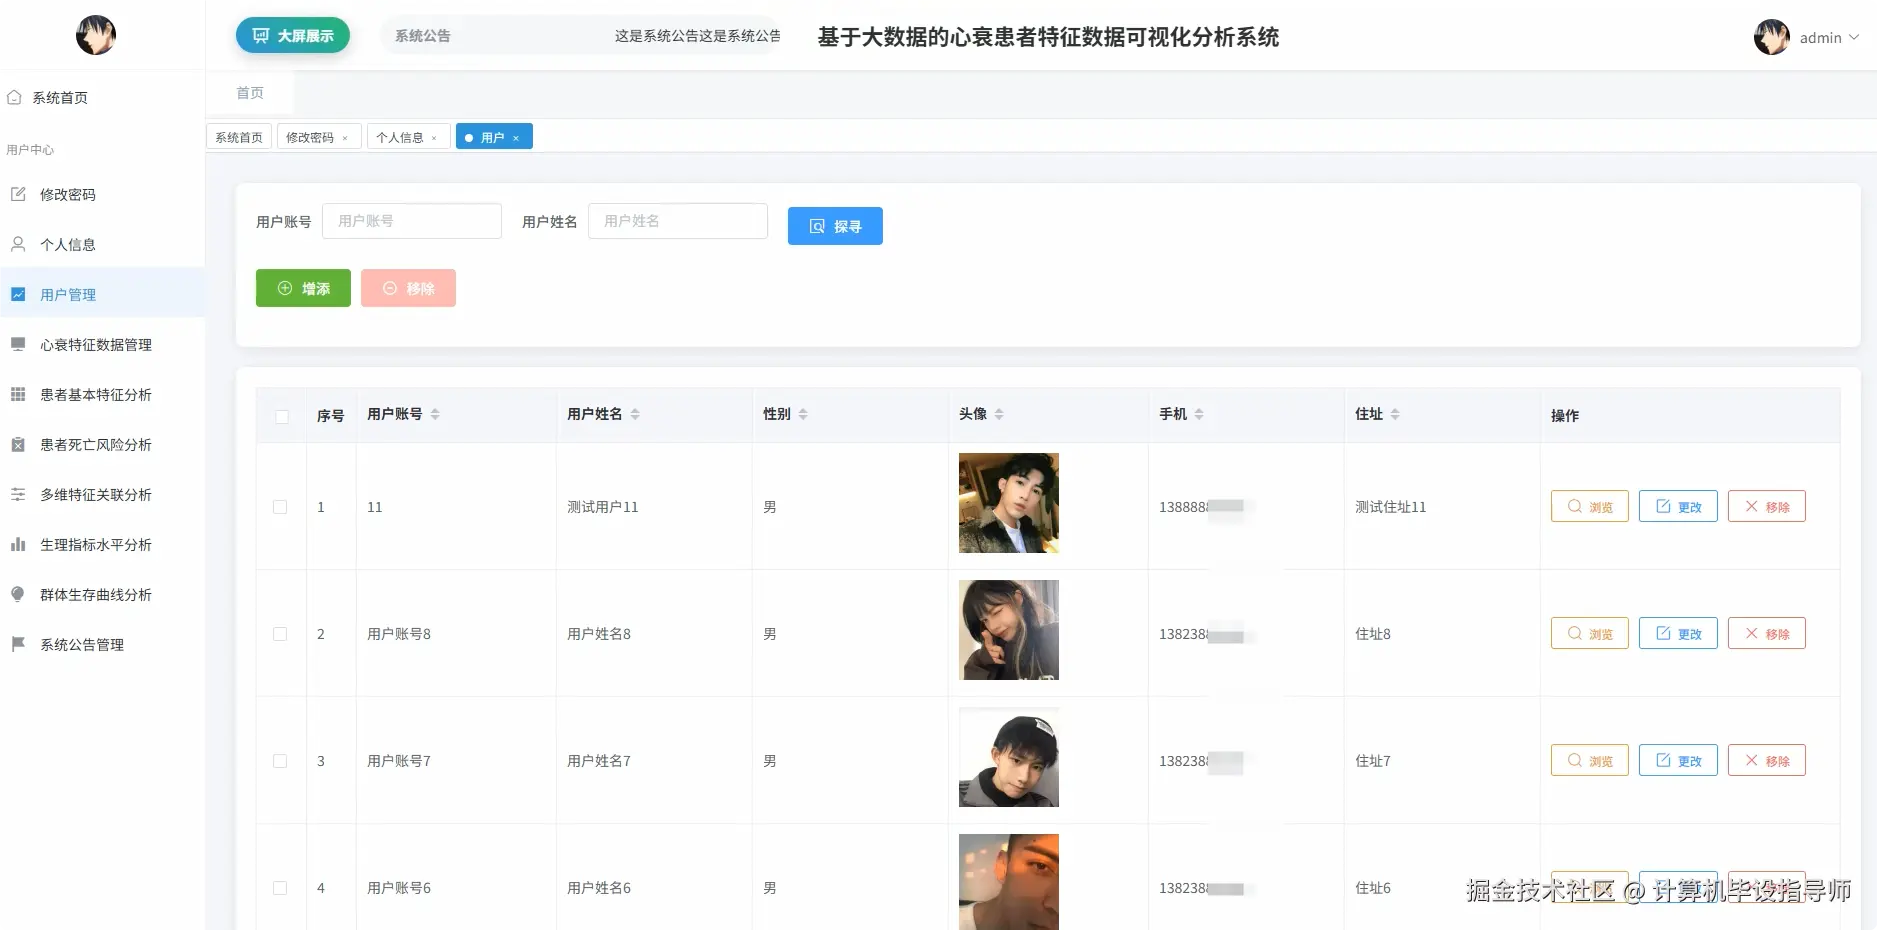
Task: Open 系统公告管理 in sidebar menu
Action: tap(103, 644)
